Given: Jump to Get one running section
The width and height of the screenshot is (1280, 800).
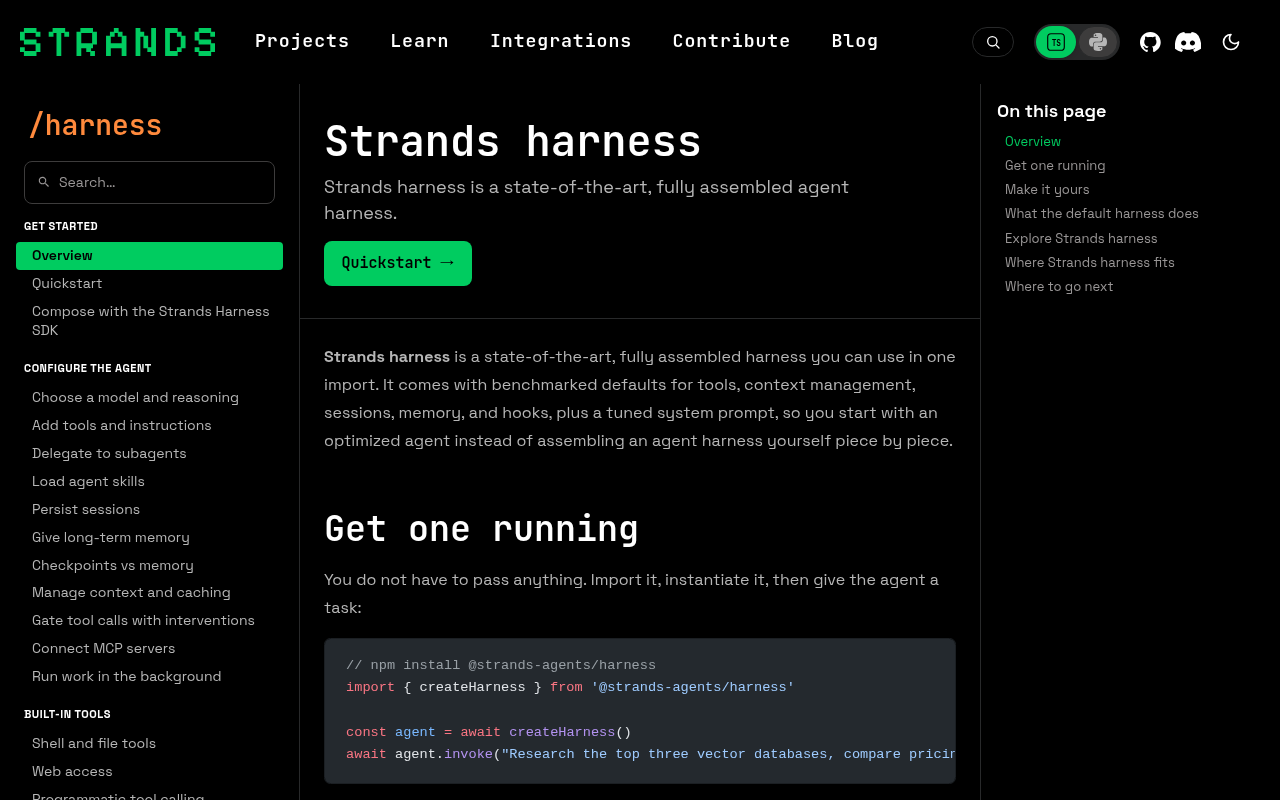Looking at the screenshot, I should 1055,166.
